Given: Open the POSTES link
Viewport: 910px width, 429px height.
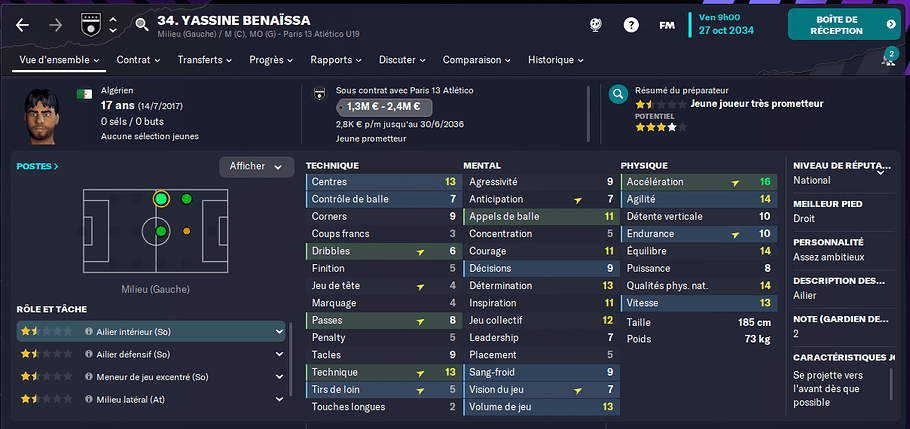Looking at the screenshot, I should tap(38, 166).
